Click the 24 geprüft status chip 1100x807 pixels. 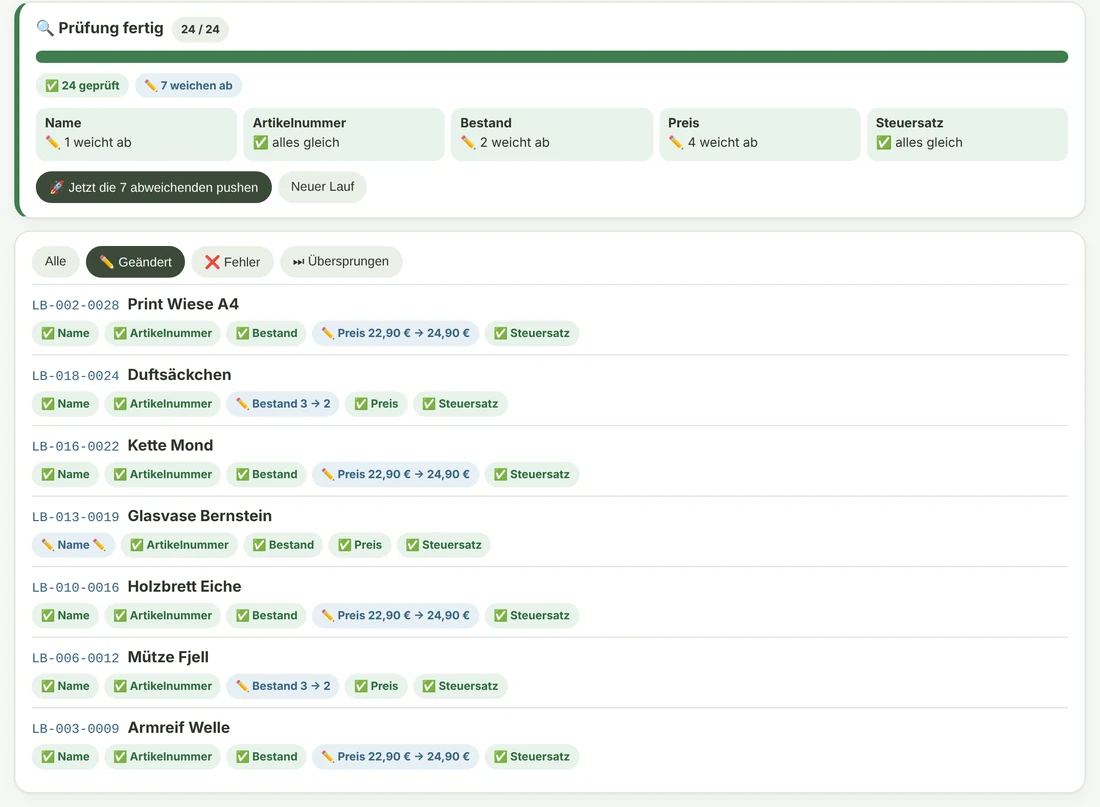pos(82,86)
